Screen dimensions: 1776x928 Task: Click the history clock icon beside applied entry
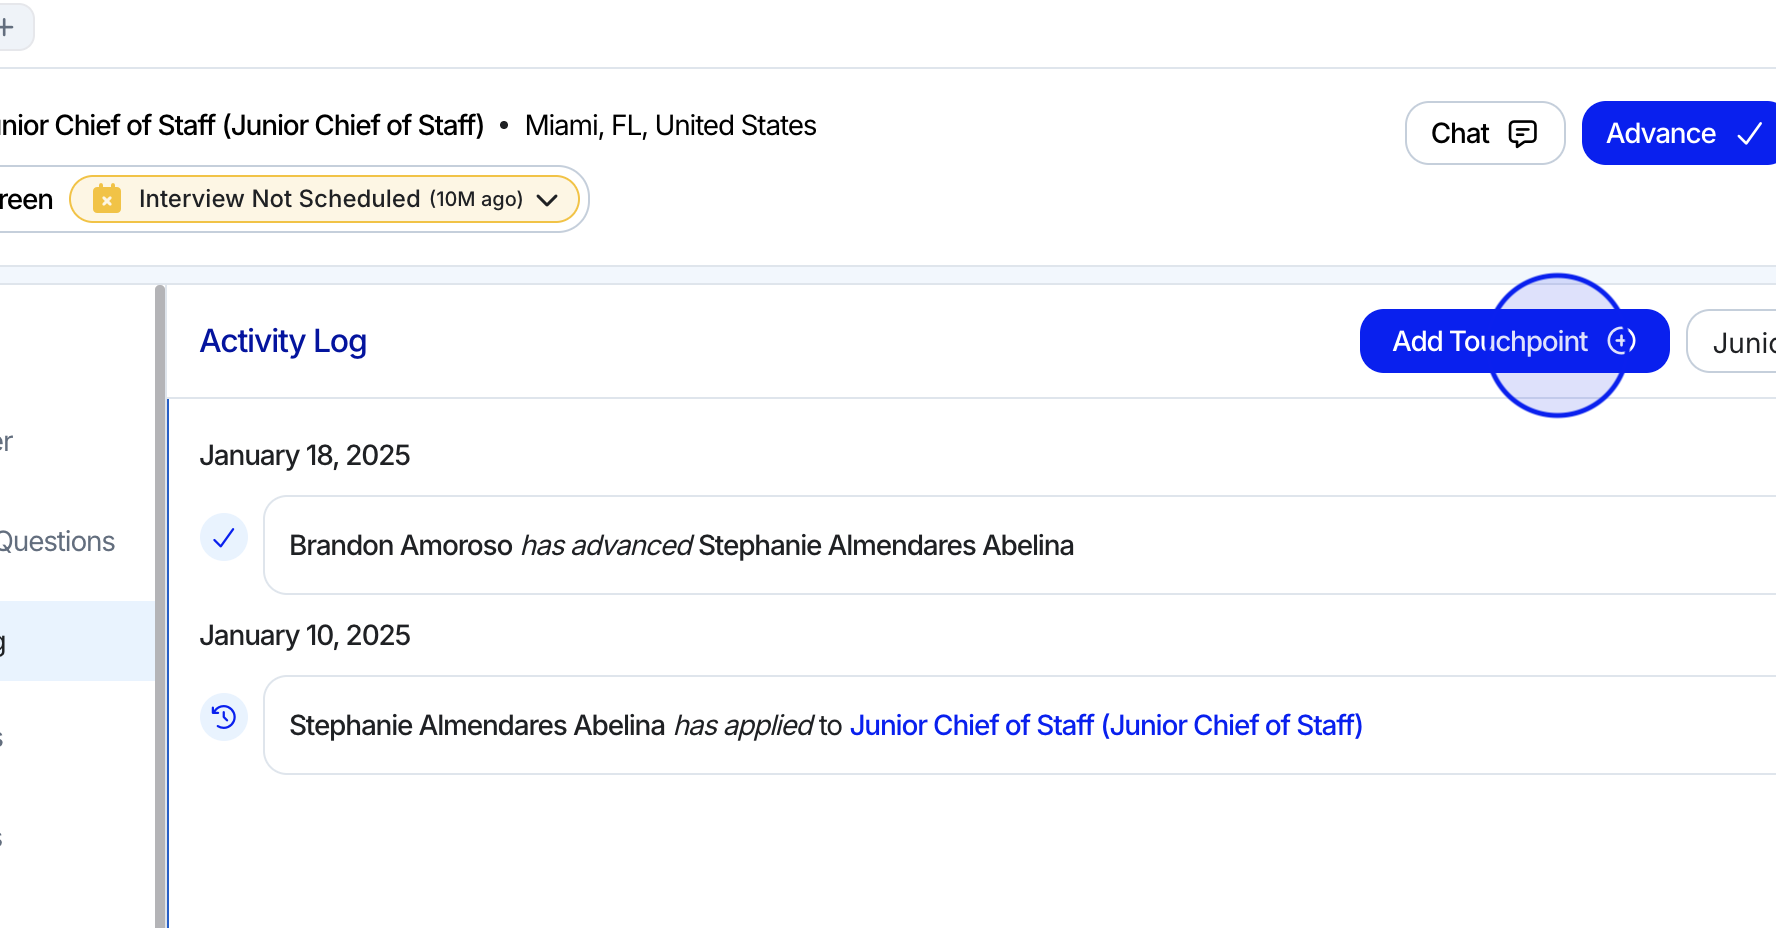coord(224,717)
